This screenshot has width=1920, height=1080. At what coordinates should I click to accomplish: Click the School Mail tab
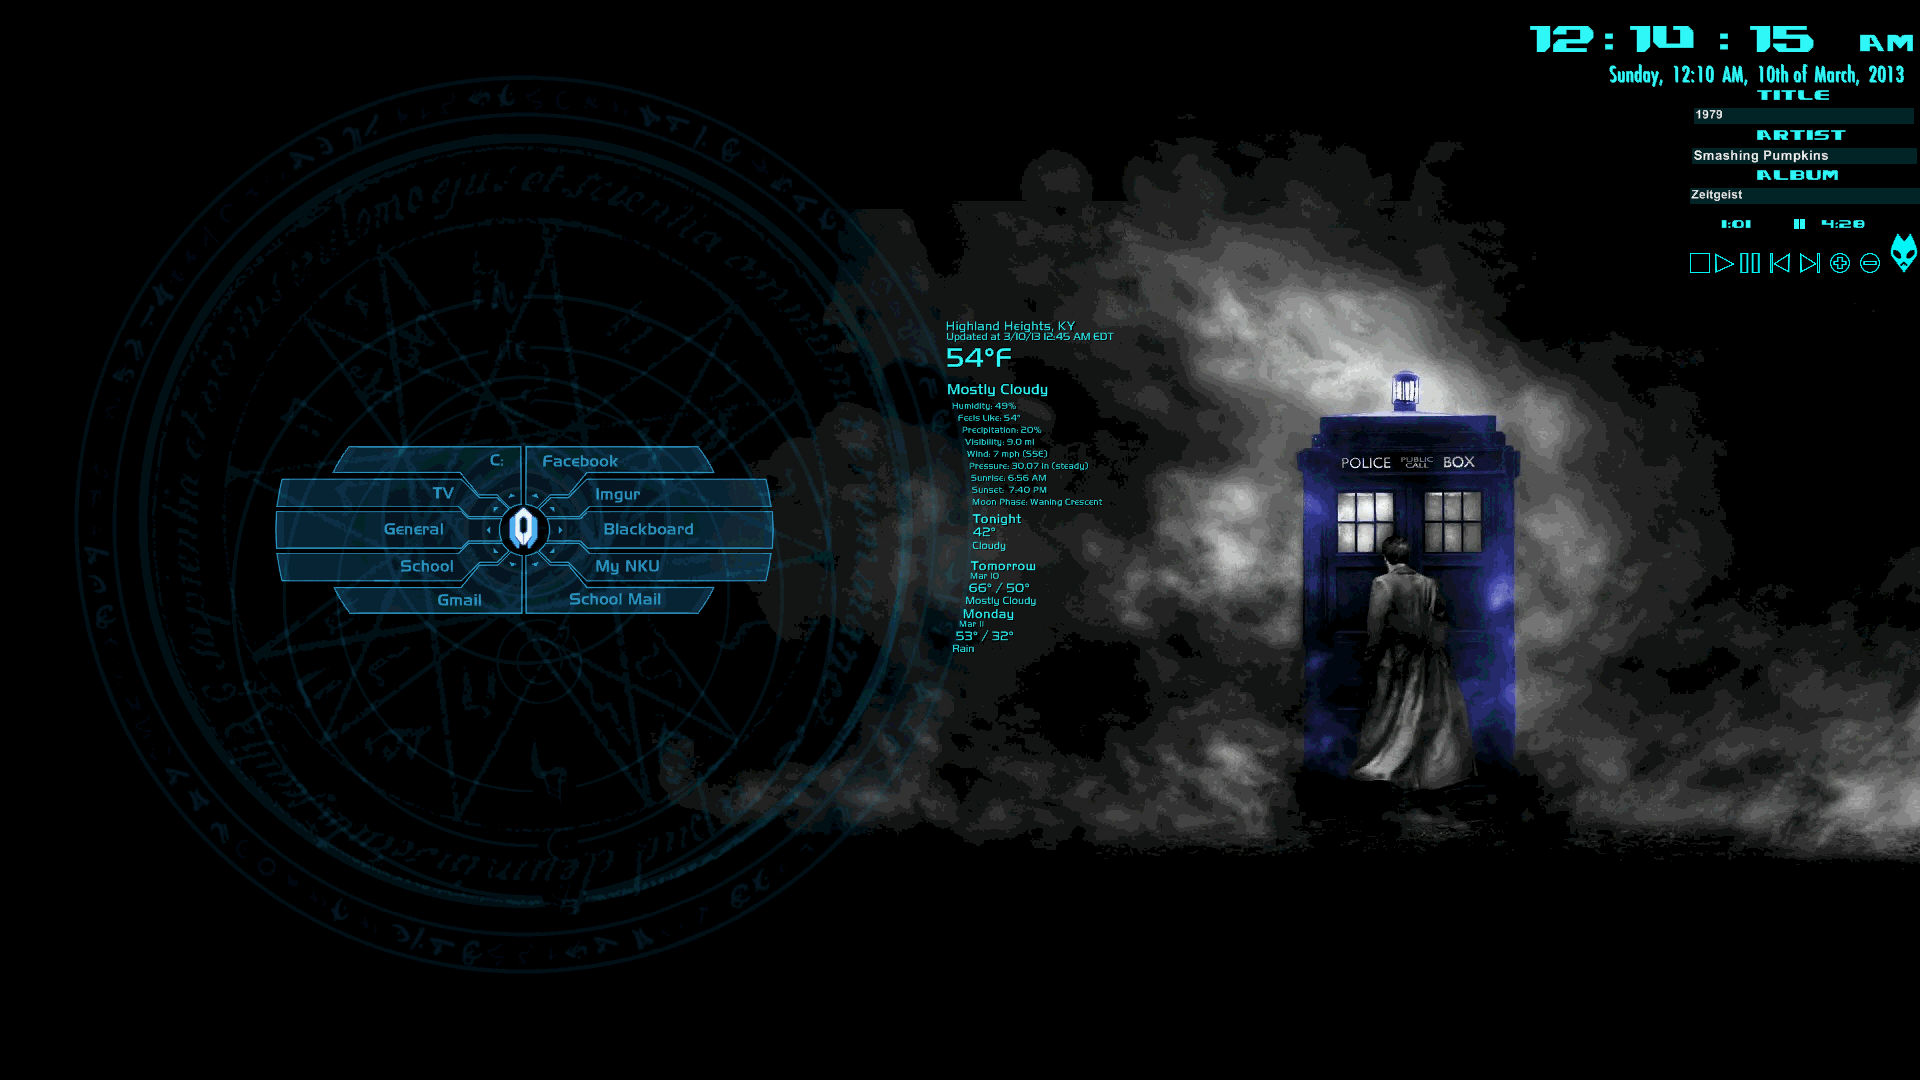pos(617,597)
